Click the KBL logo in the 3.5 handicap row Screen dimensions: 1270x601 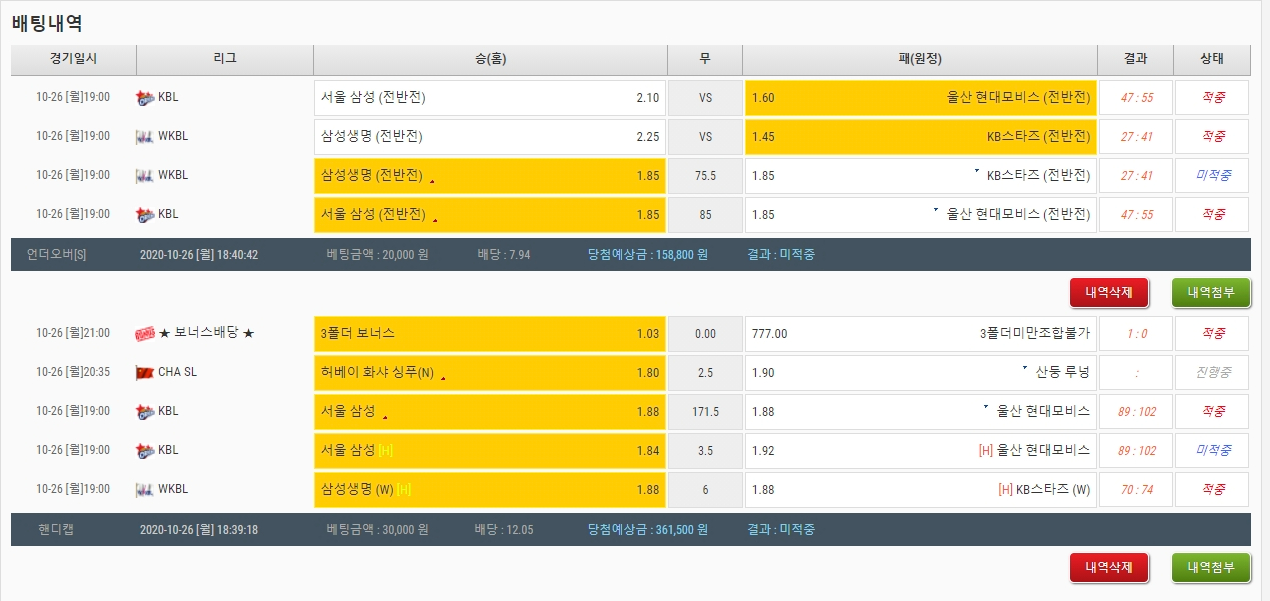(x=145, y=450)
